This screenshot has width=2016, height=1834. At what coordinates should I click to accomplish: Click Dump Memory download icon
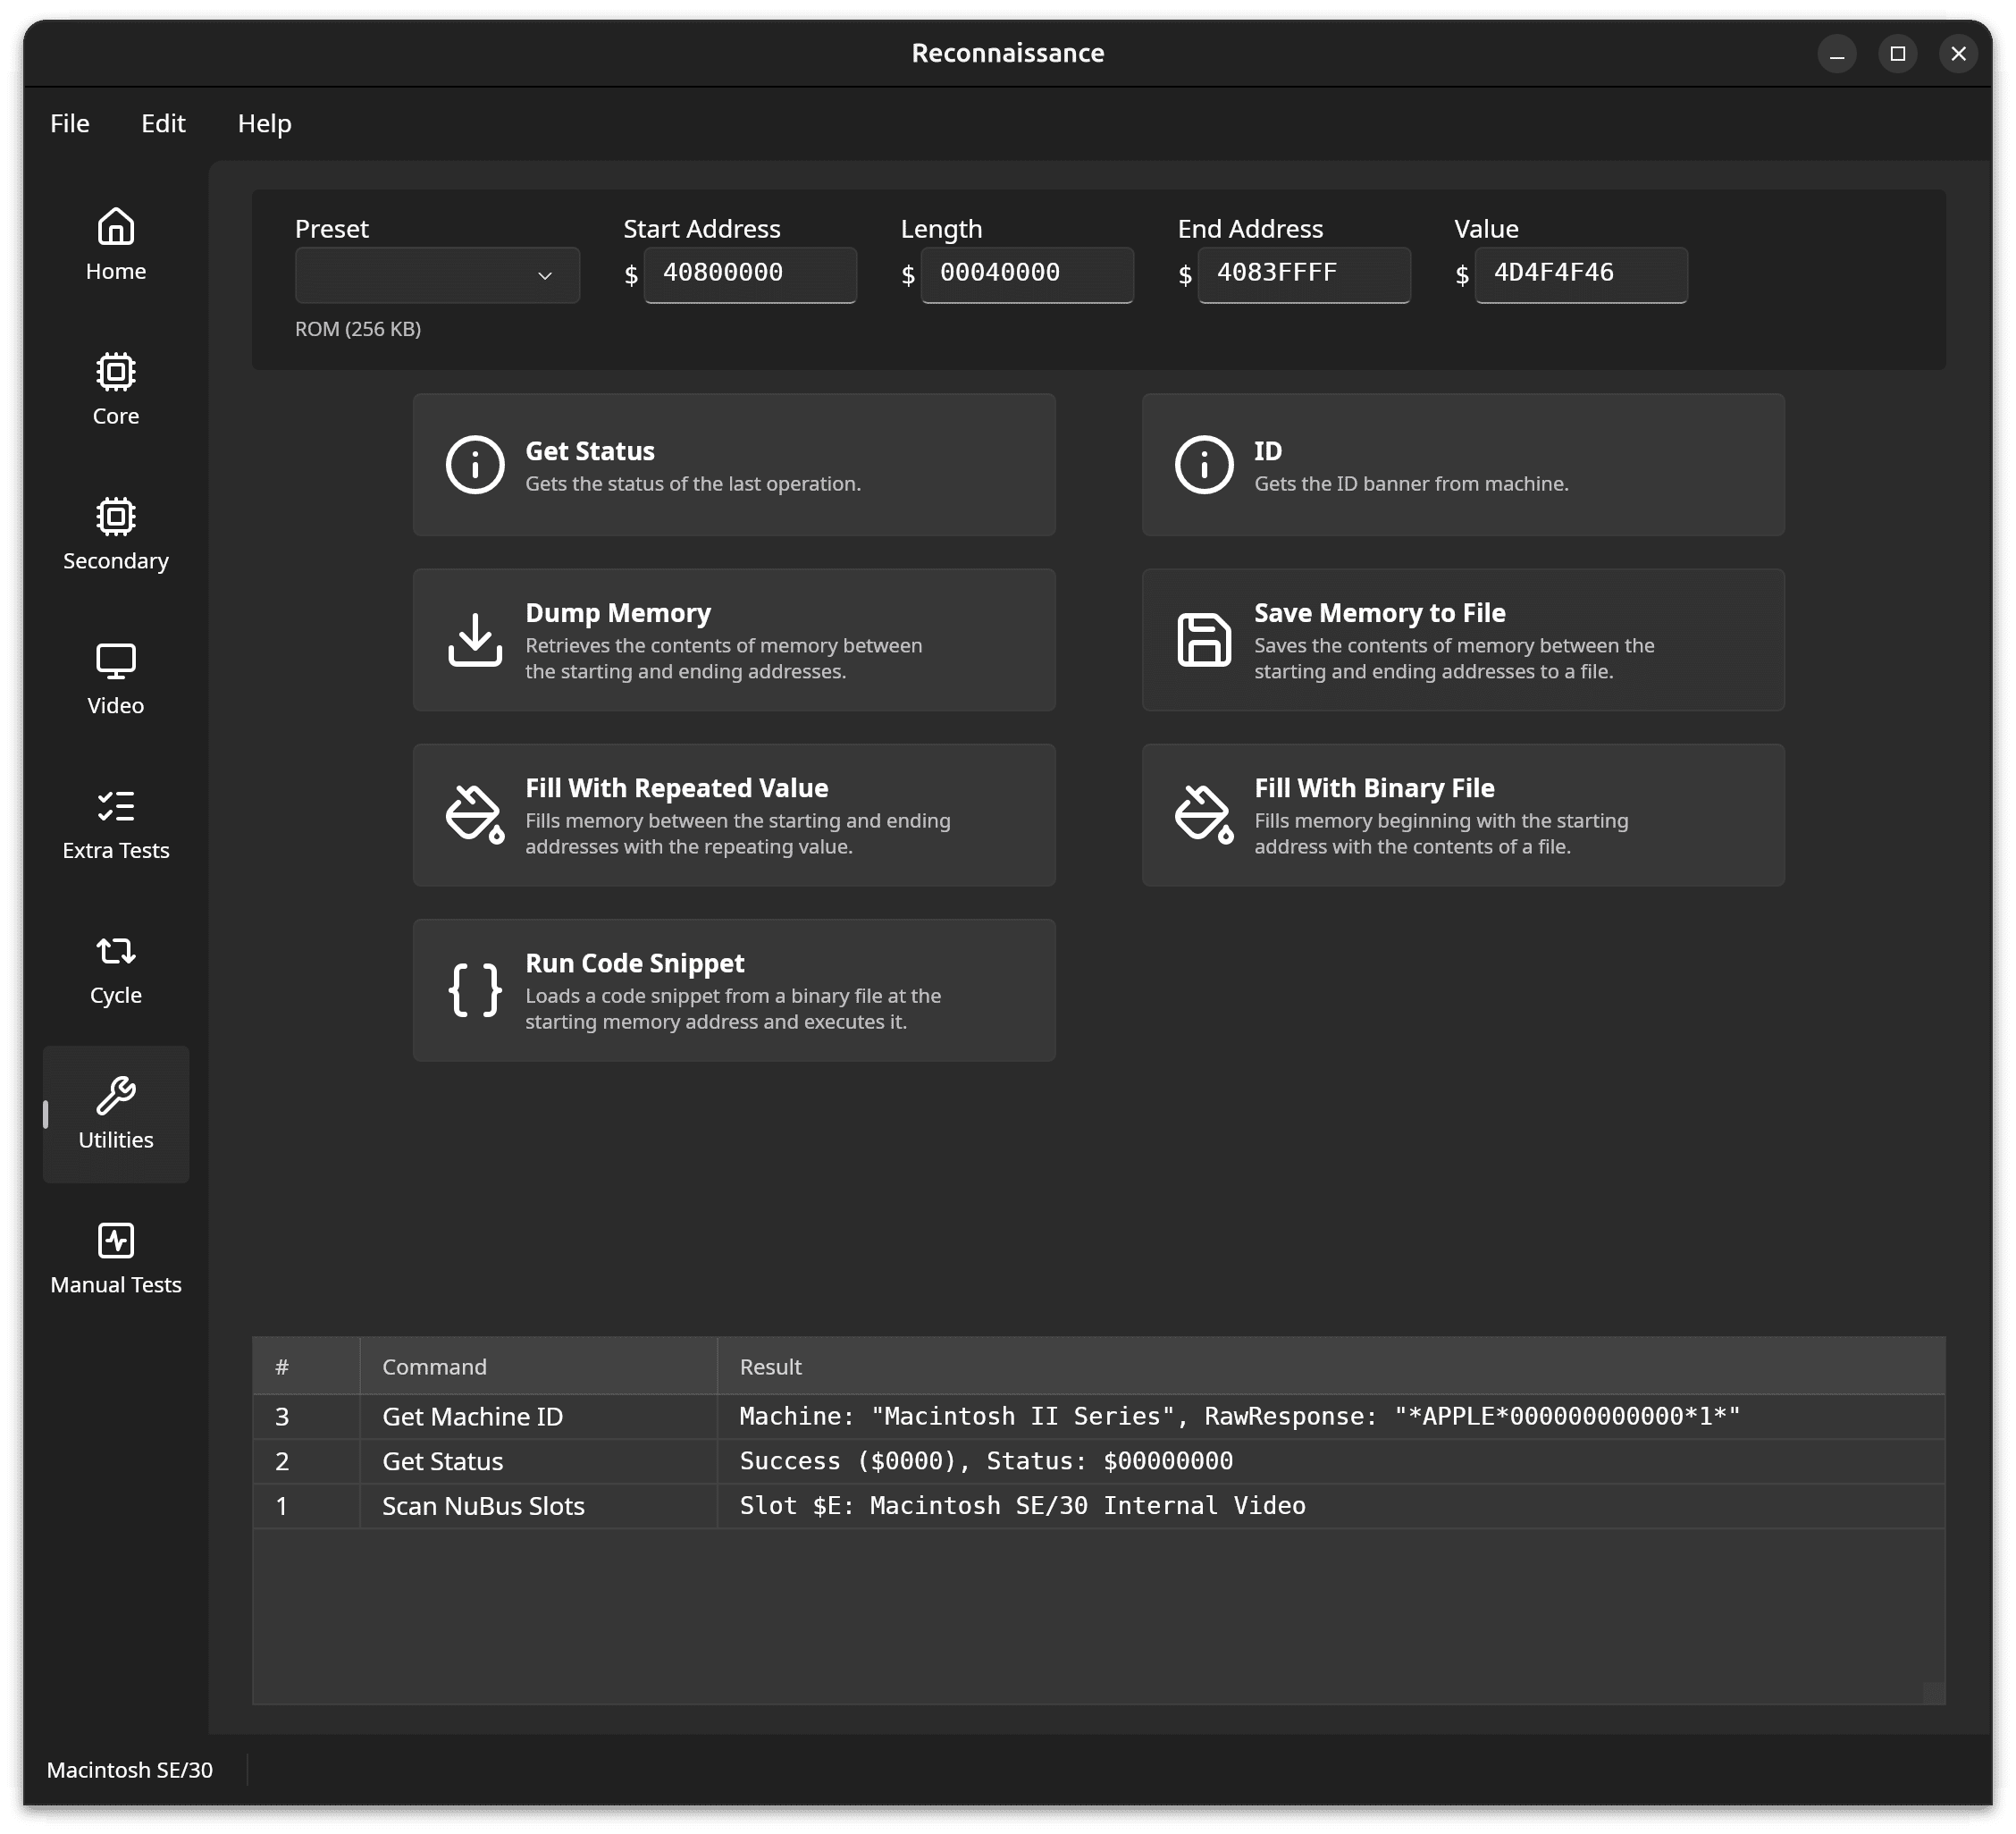[475, 640]
